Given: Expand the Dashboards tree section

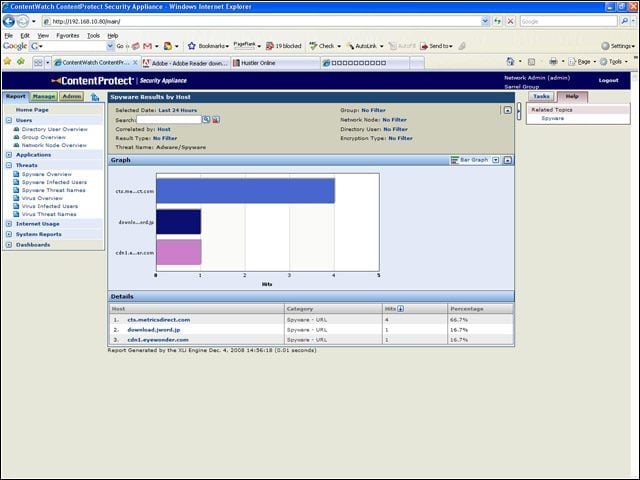Looking at the screenshot, I should point(9,245).
